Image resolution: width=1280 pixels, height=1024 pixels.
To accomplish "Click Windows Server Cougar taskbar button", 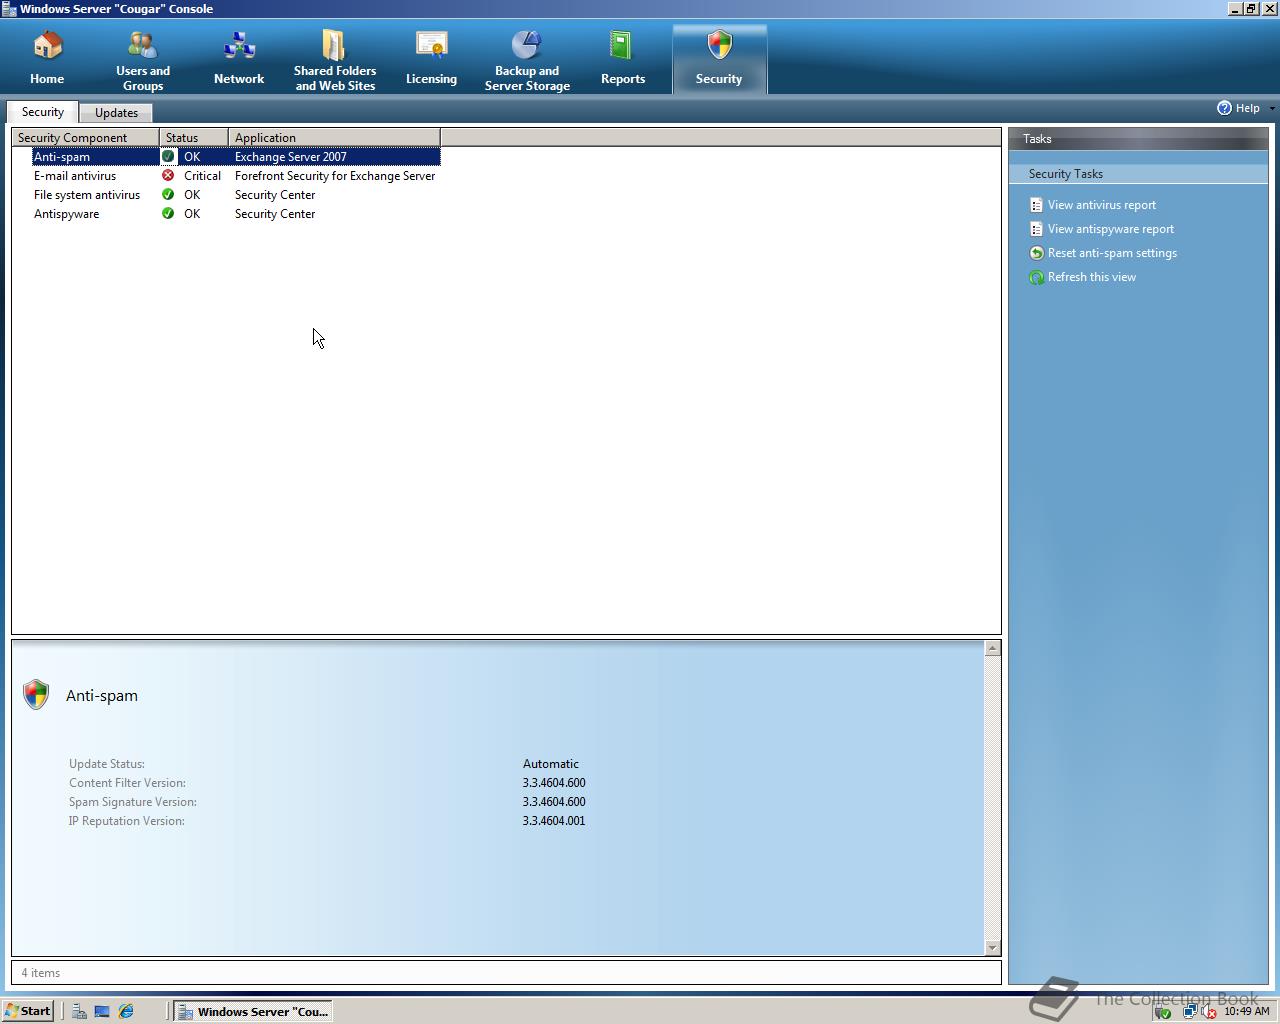I will pos(253,1011).
